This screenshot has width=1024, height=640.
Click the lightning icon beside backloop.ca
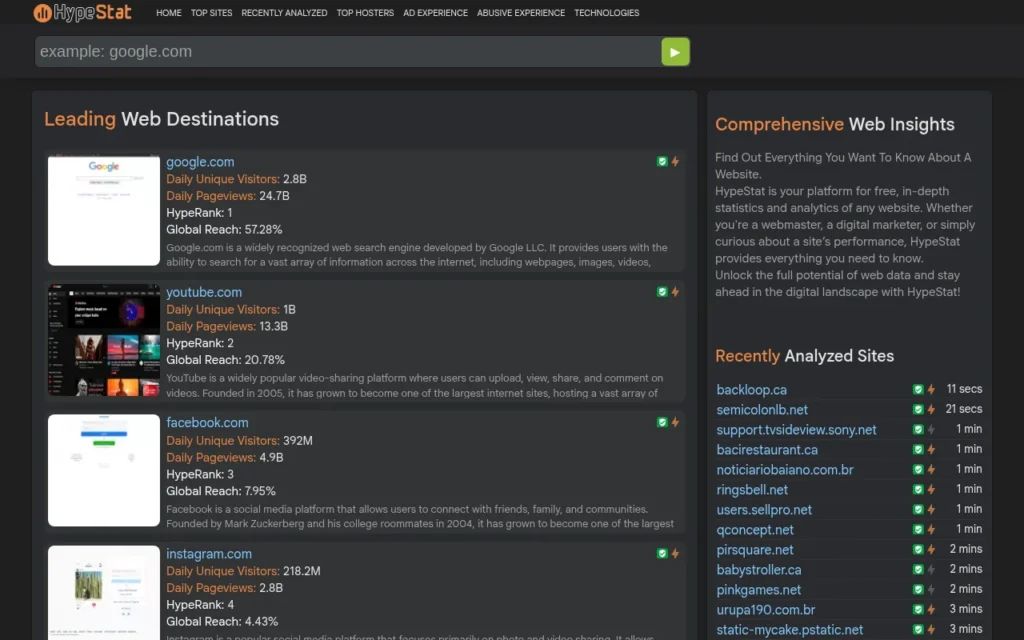click(931, 389)
